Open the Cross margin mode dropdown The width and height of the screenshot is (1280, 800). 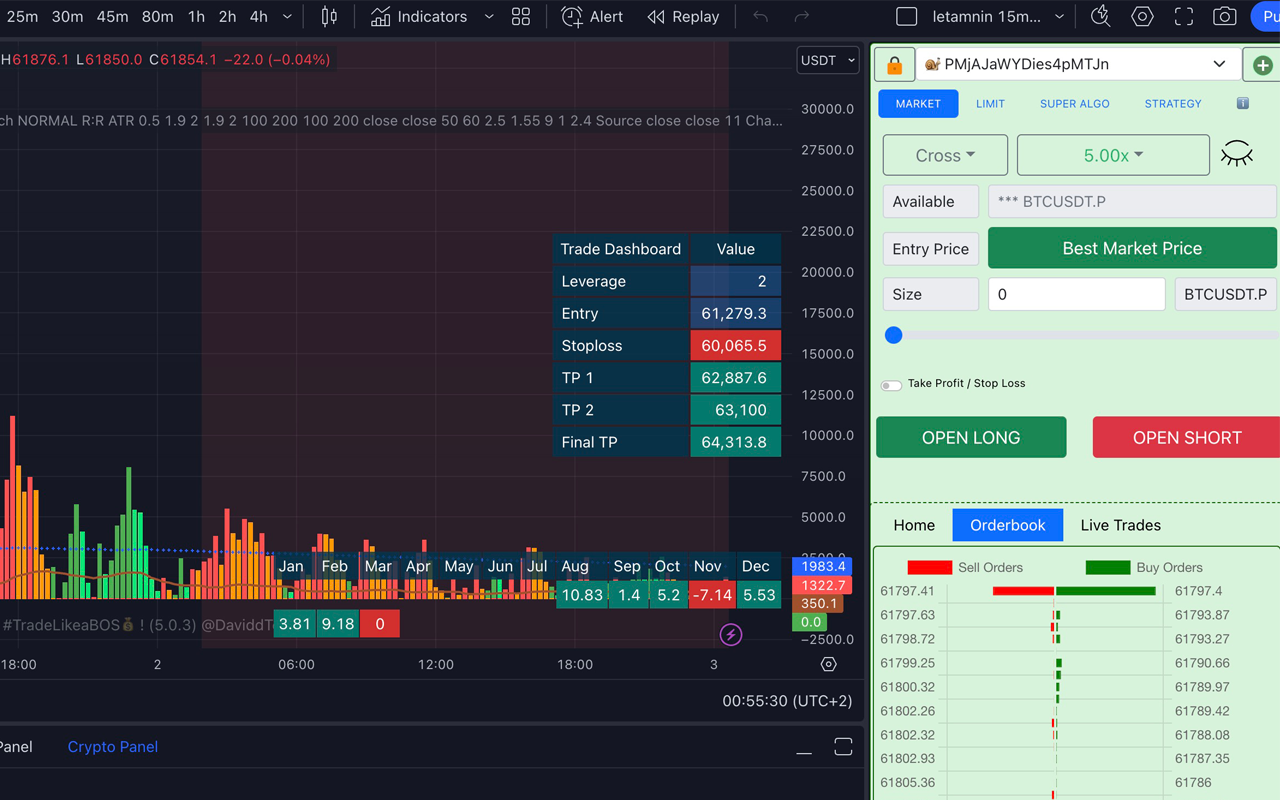(x=945, y=155)
